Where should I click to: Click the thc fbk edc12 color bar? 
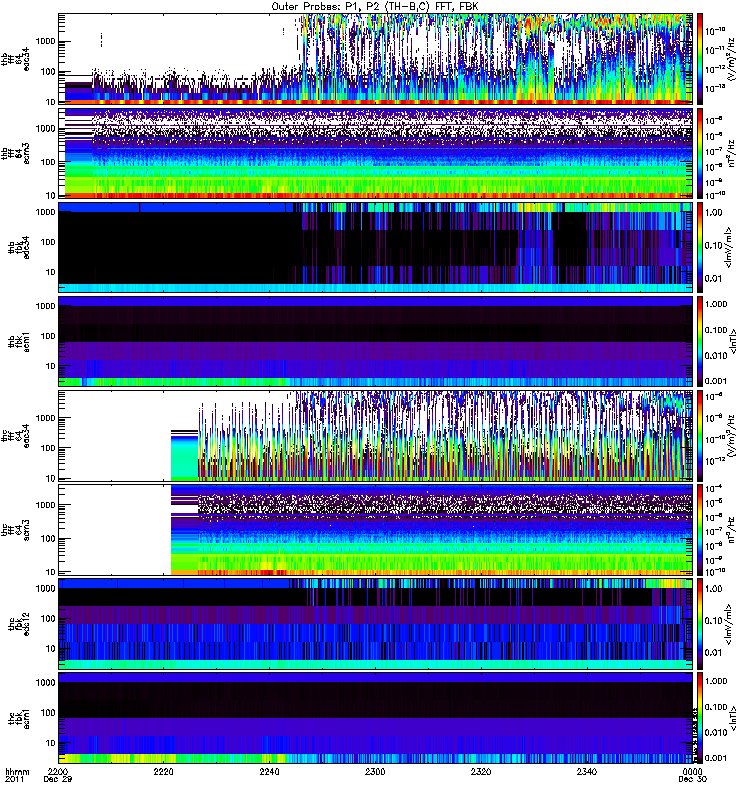coord(700,624)
